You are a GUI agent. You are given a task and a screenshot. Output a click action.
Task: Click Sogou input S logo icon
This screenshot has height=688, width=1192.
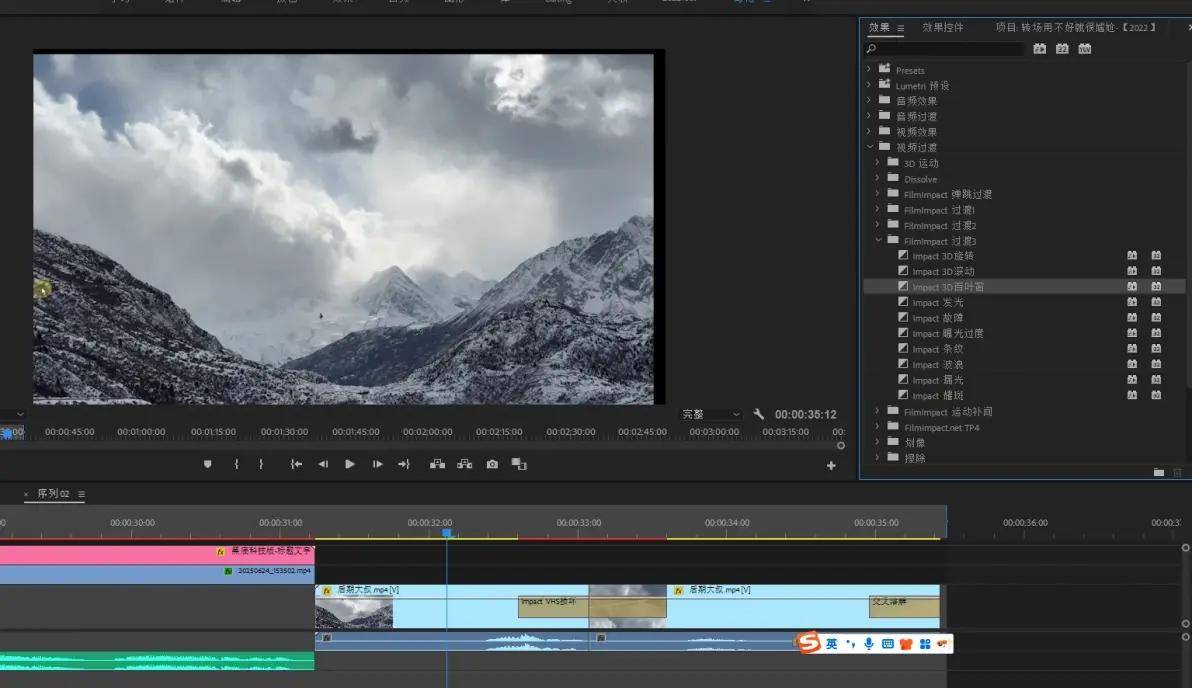pos(809,643)
